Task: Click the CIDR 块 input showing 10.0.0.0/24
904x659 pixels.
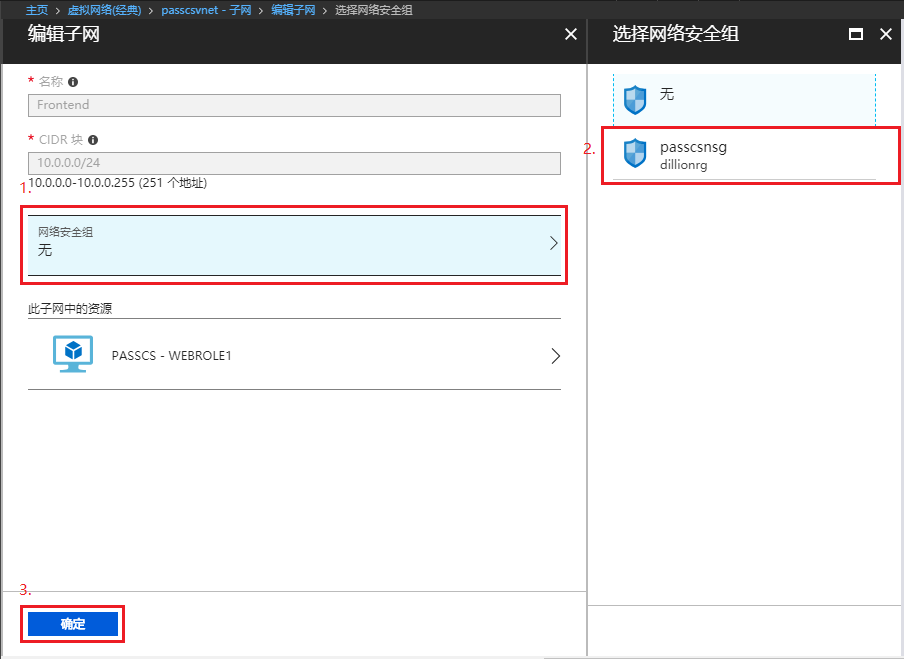Action: (293, 163)
